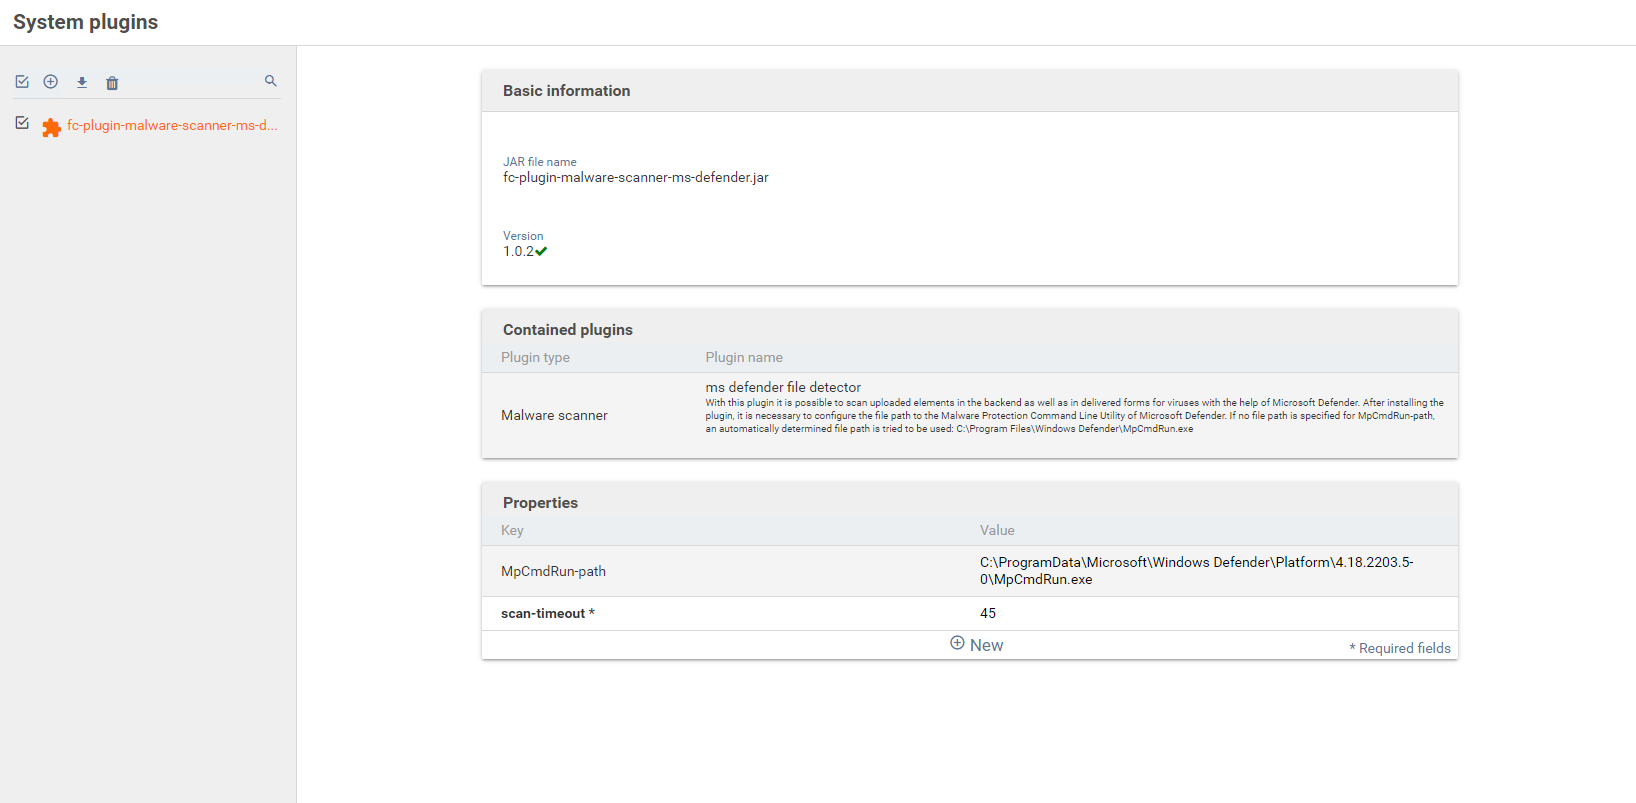1636x803 pixels.
Task: Uncheck the fc-plugin-malware-scanner checkbox
Action: point(22,123)
